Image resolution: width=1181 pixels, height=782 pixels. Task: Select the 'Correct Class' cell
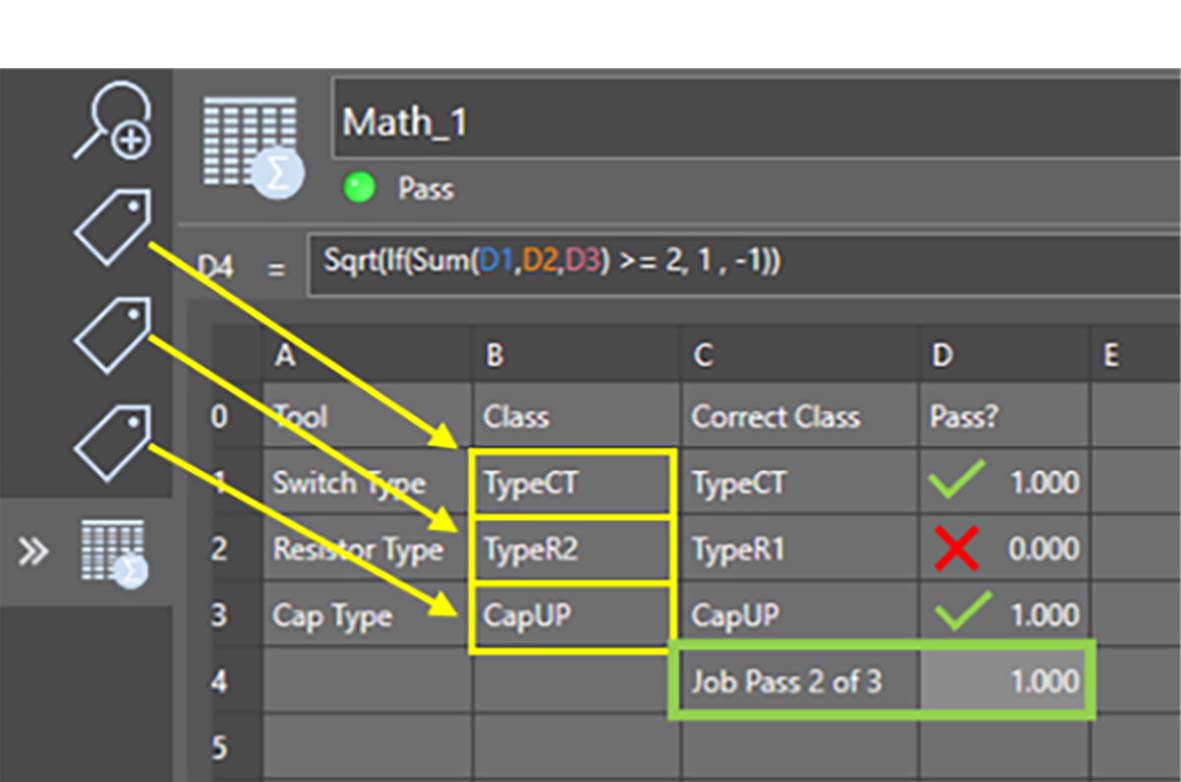800,416
